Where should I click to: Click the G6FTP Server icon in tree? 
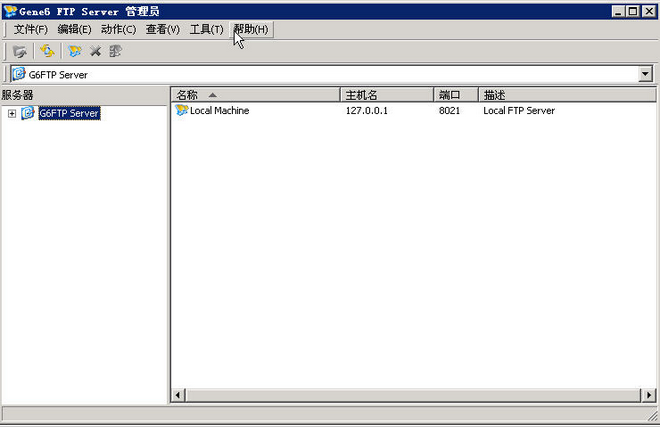coord(28,113)
